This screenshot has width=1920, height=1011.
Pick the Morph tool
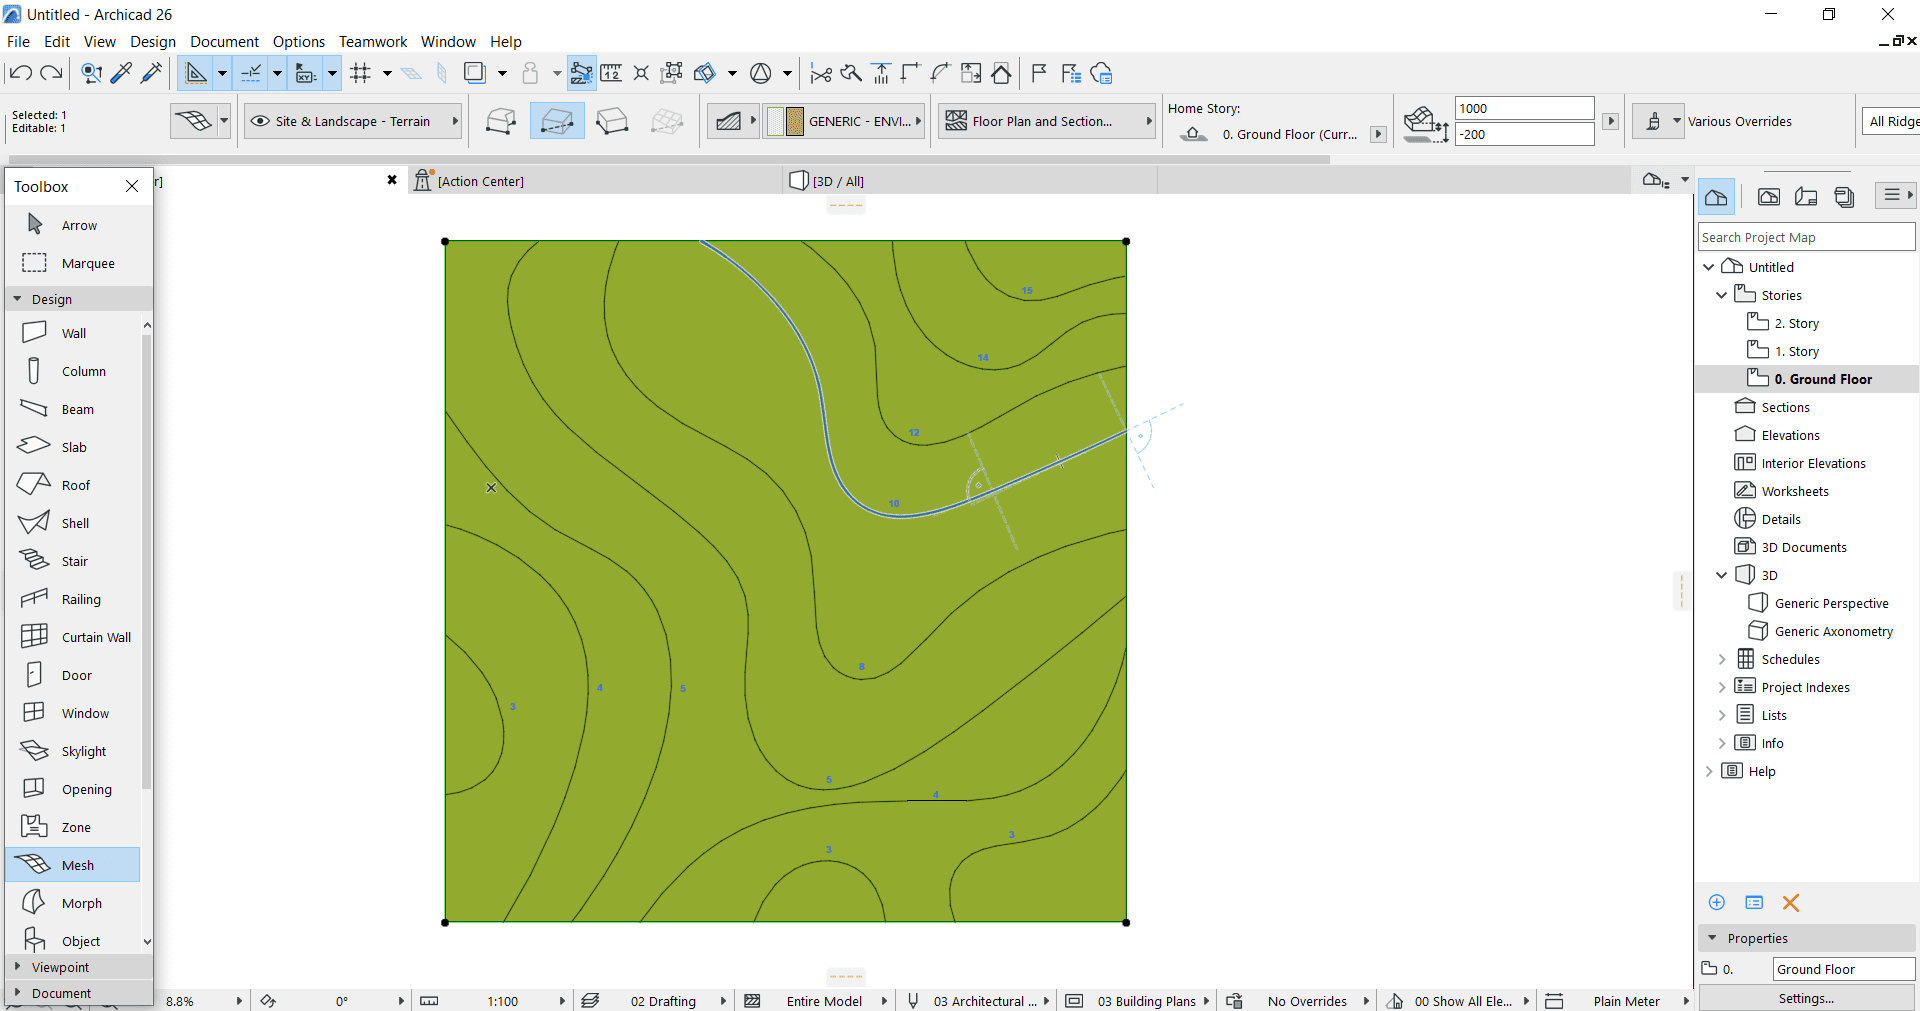pyautogui.click(x=74, y=902)
